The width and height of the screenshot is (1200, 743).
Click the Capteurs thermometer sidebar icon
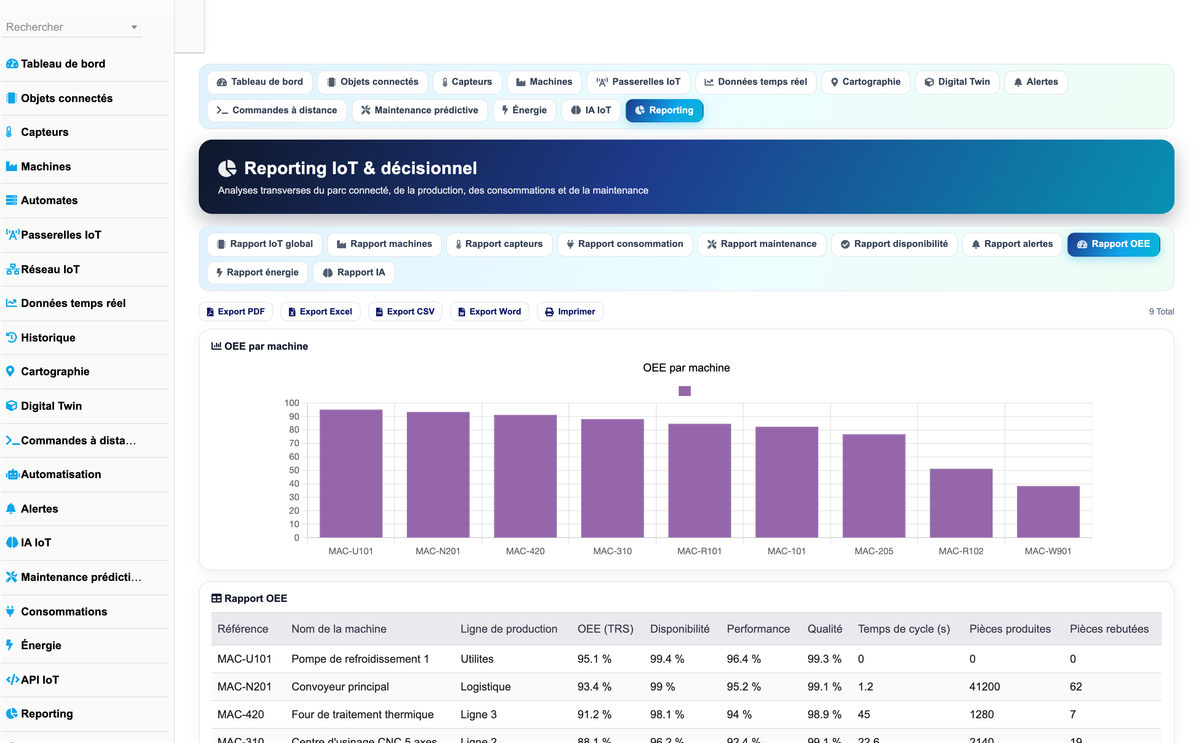[x=10, y=132]
